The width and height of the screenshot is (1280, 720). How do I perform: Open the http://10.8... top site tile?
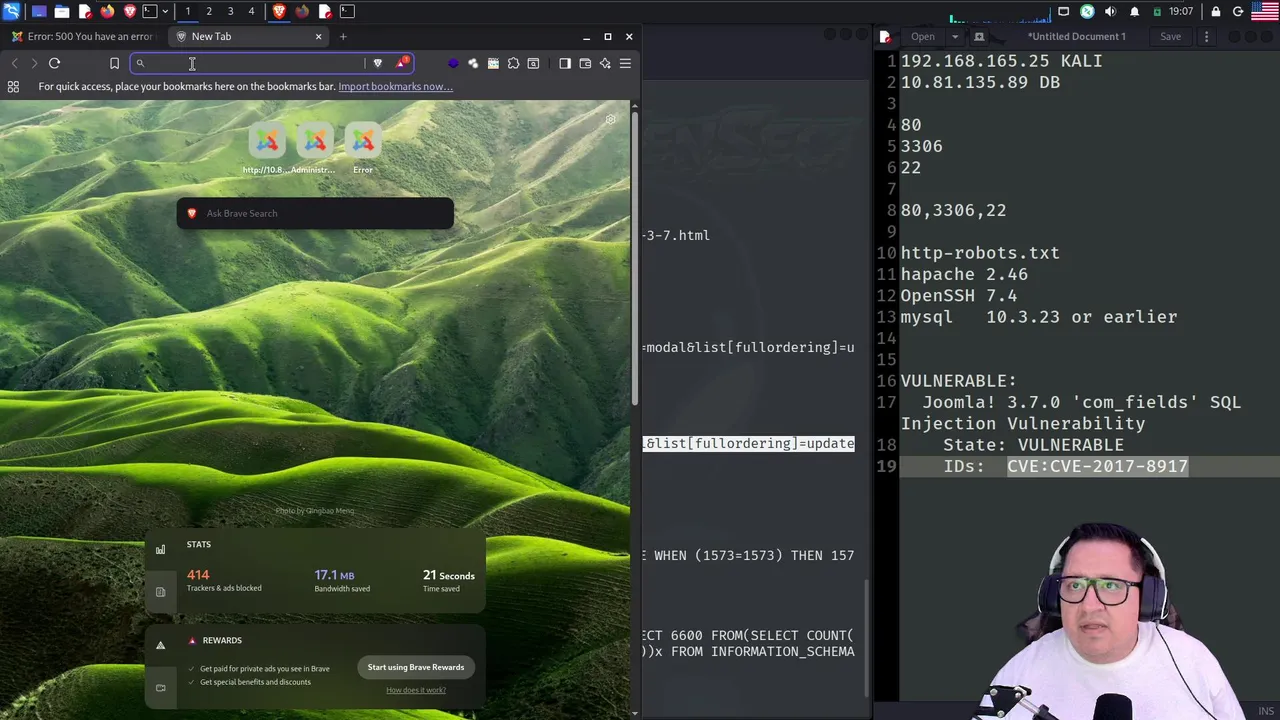[x=267, y=150]
